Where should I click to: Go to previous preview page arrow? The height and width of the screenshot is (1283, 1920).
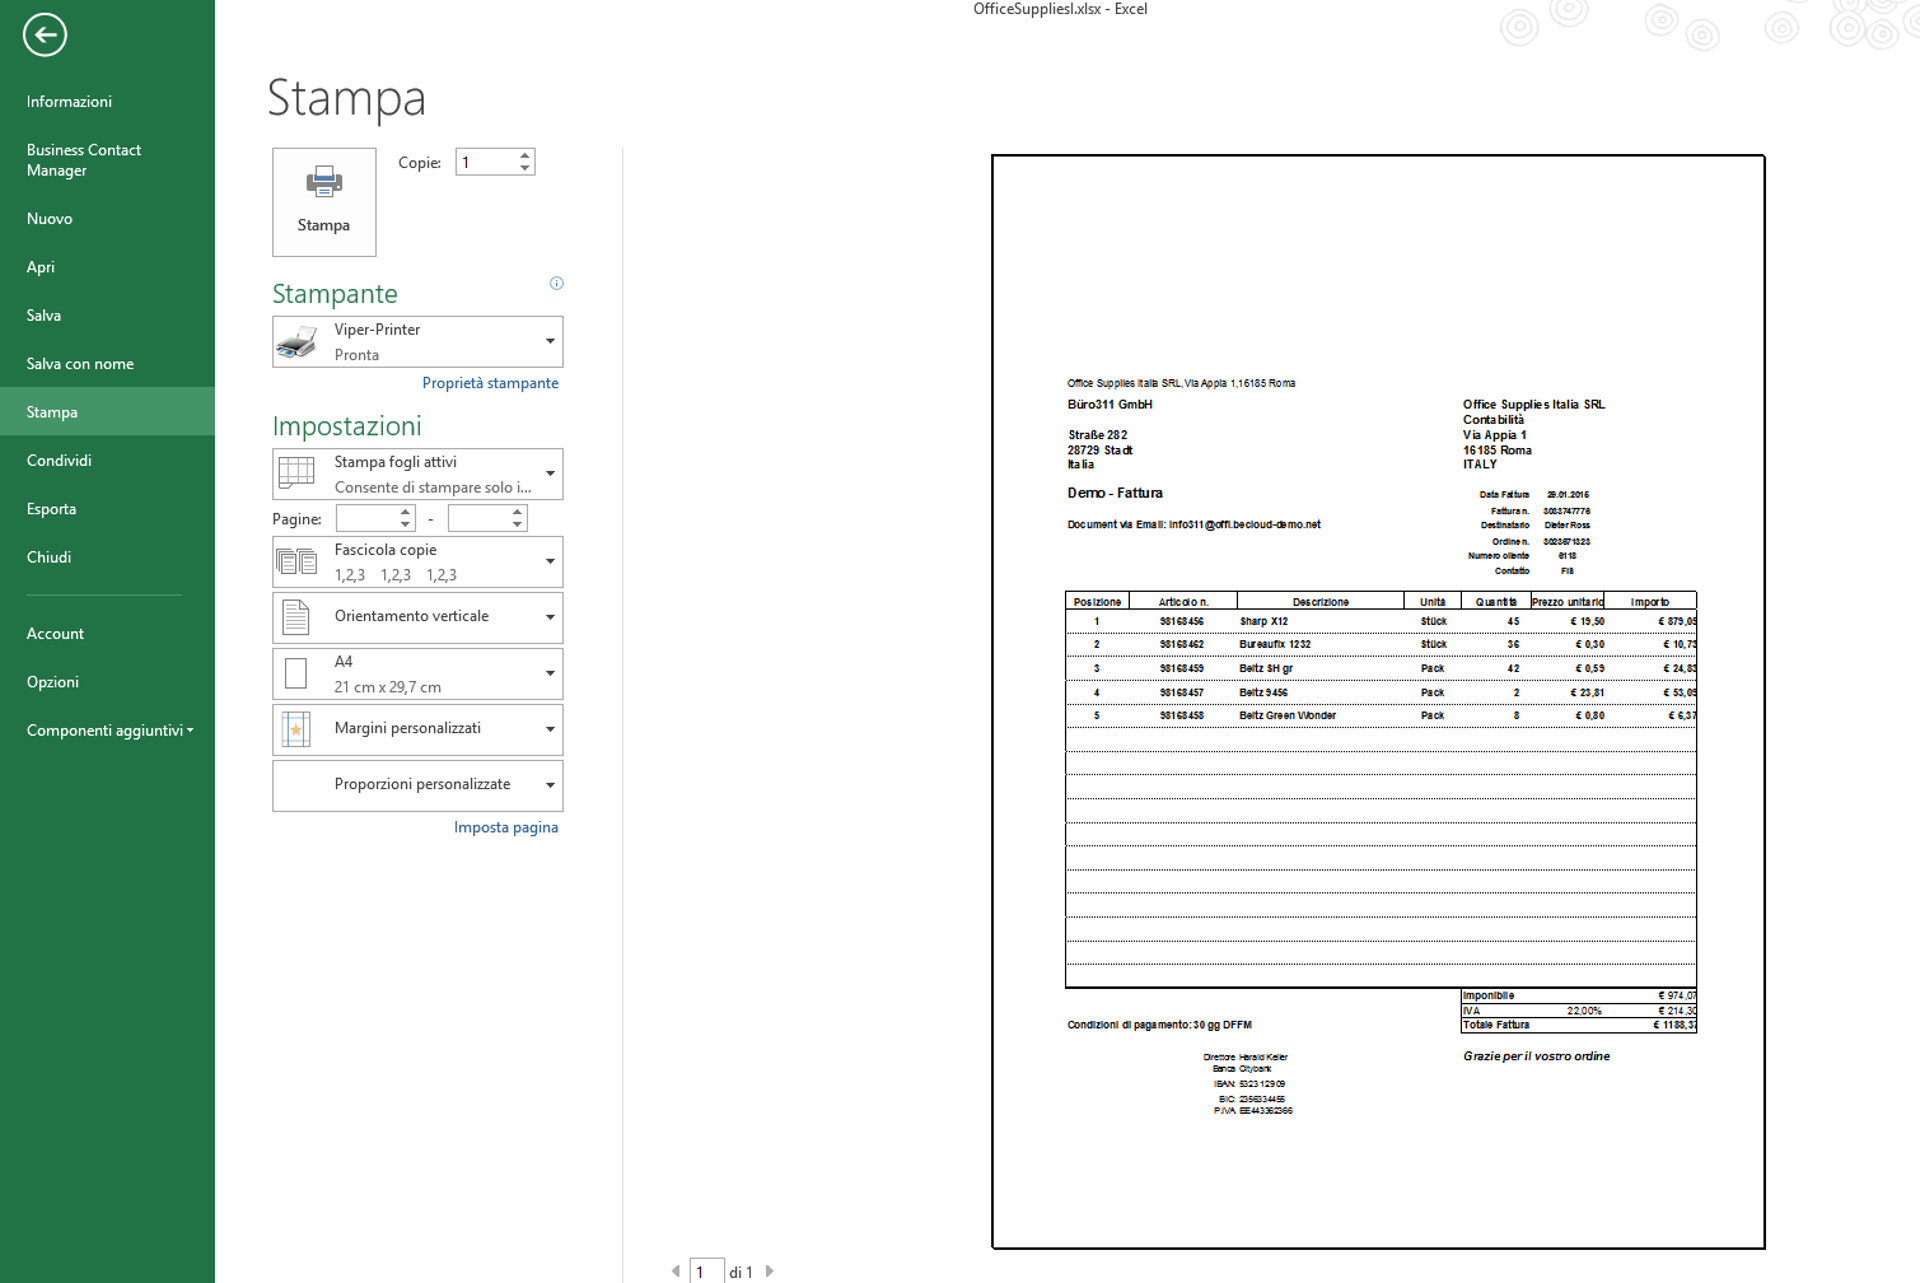pos(676,1271)
